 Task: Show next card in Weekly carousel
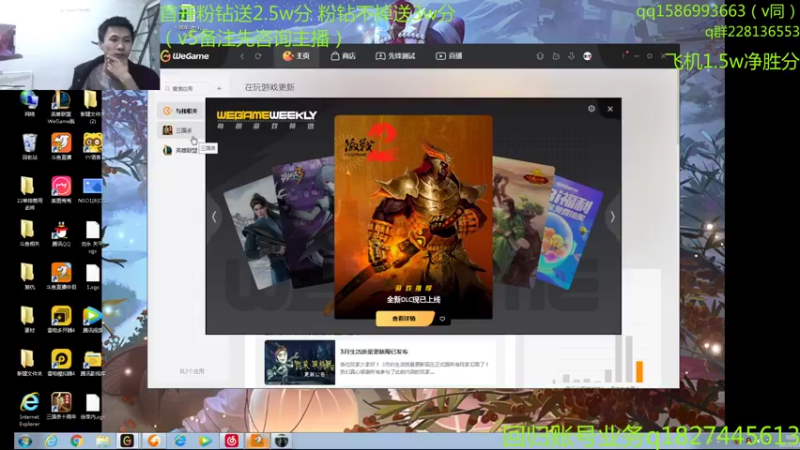point(612,217)
